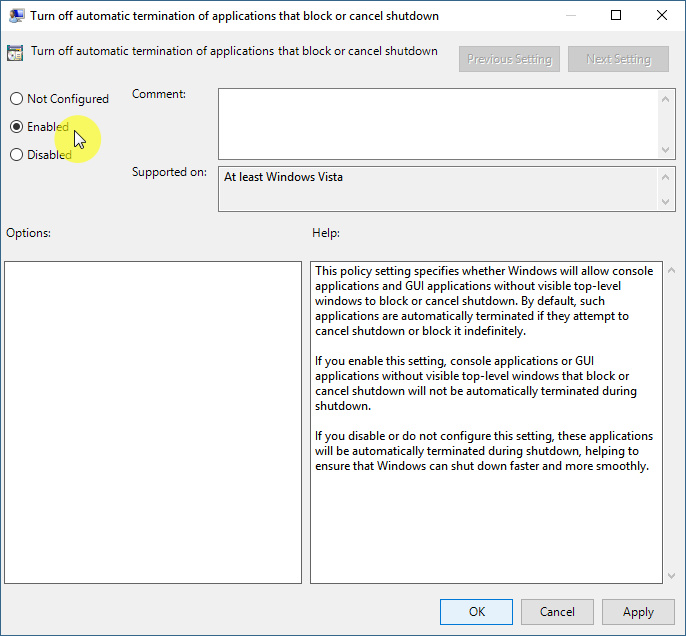The height and width of the screenshot is (636, 686).
Task: Apply the policy setting
Action: [638, 612]
